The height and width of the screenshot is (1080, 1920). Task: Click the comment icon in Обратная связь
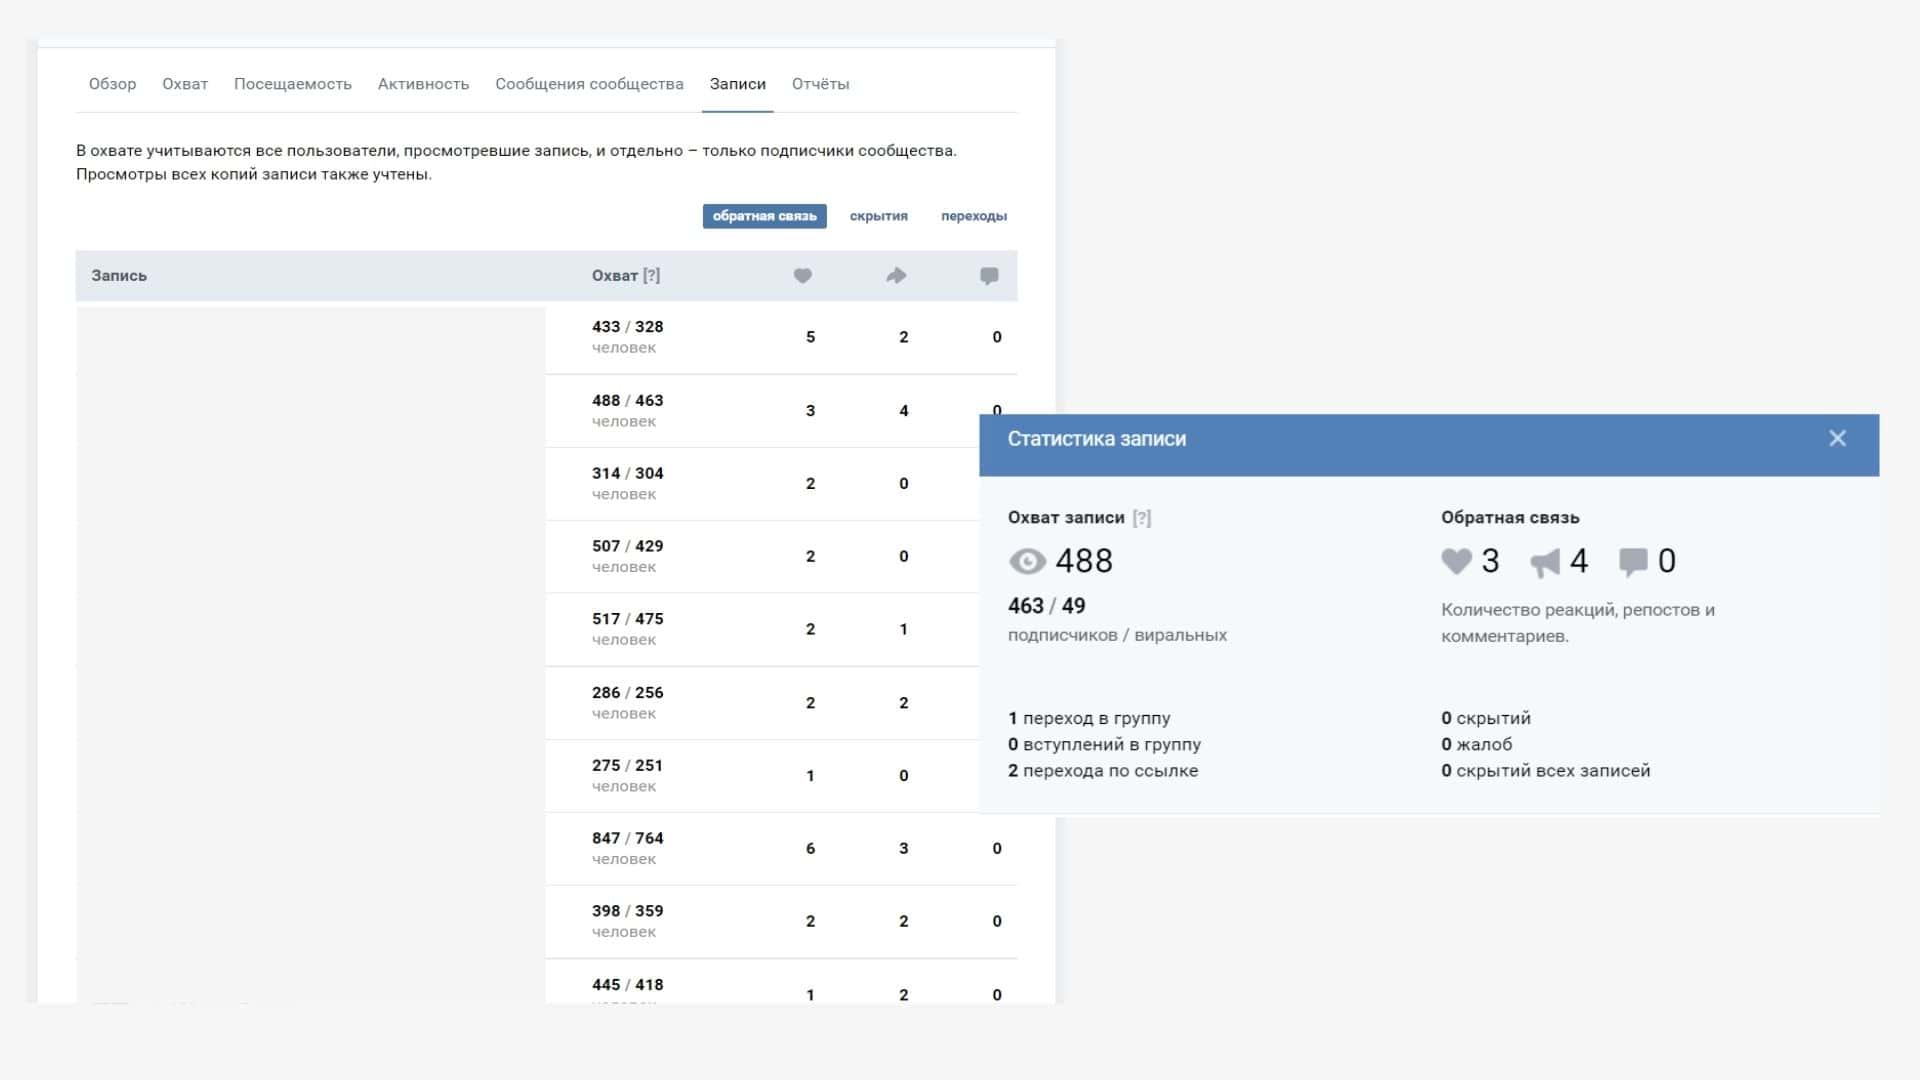click(x=1633, y=562)
